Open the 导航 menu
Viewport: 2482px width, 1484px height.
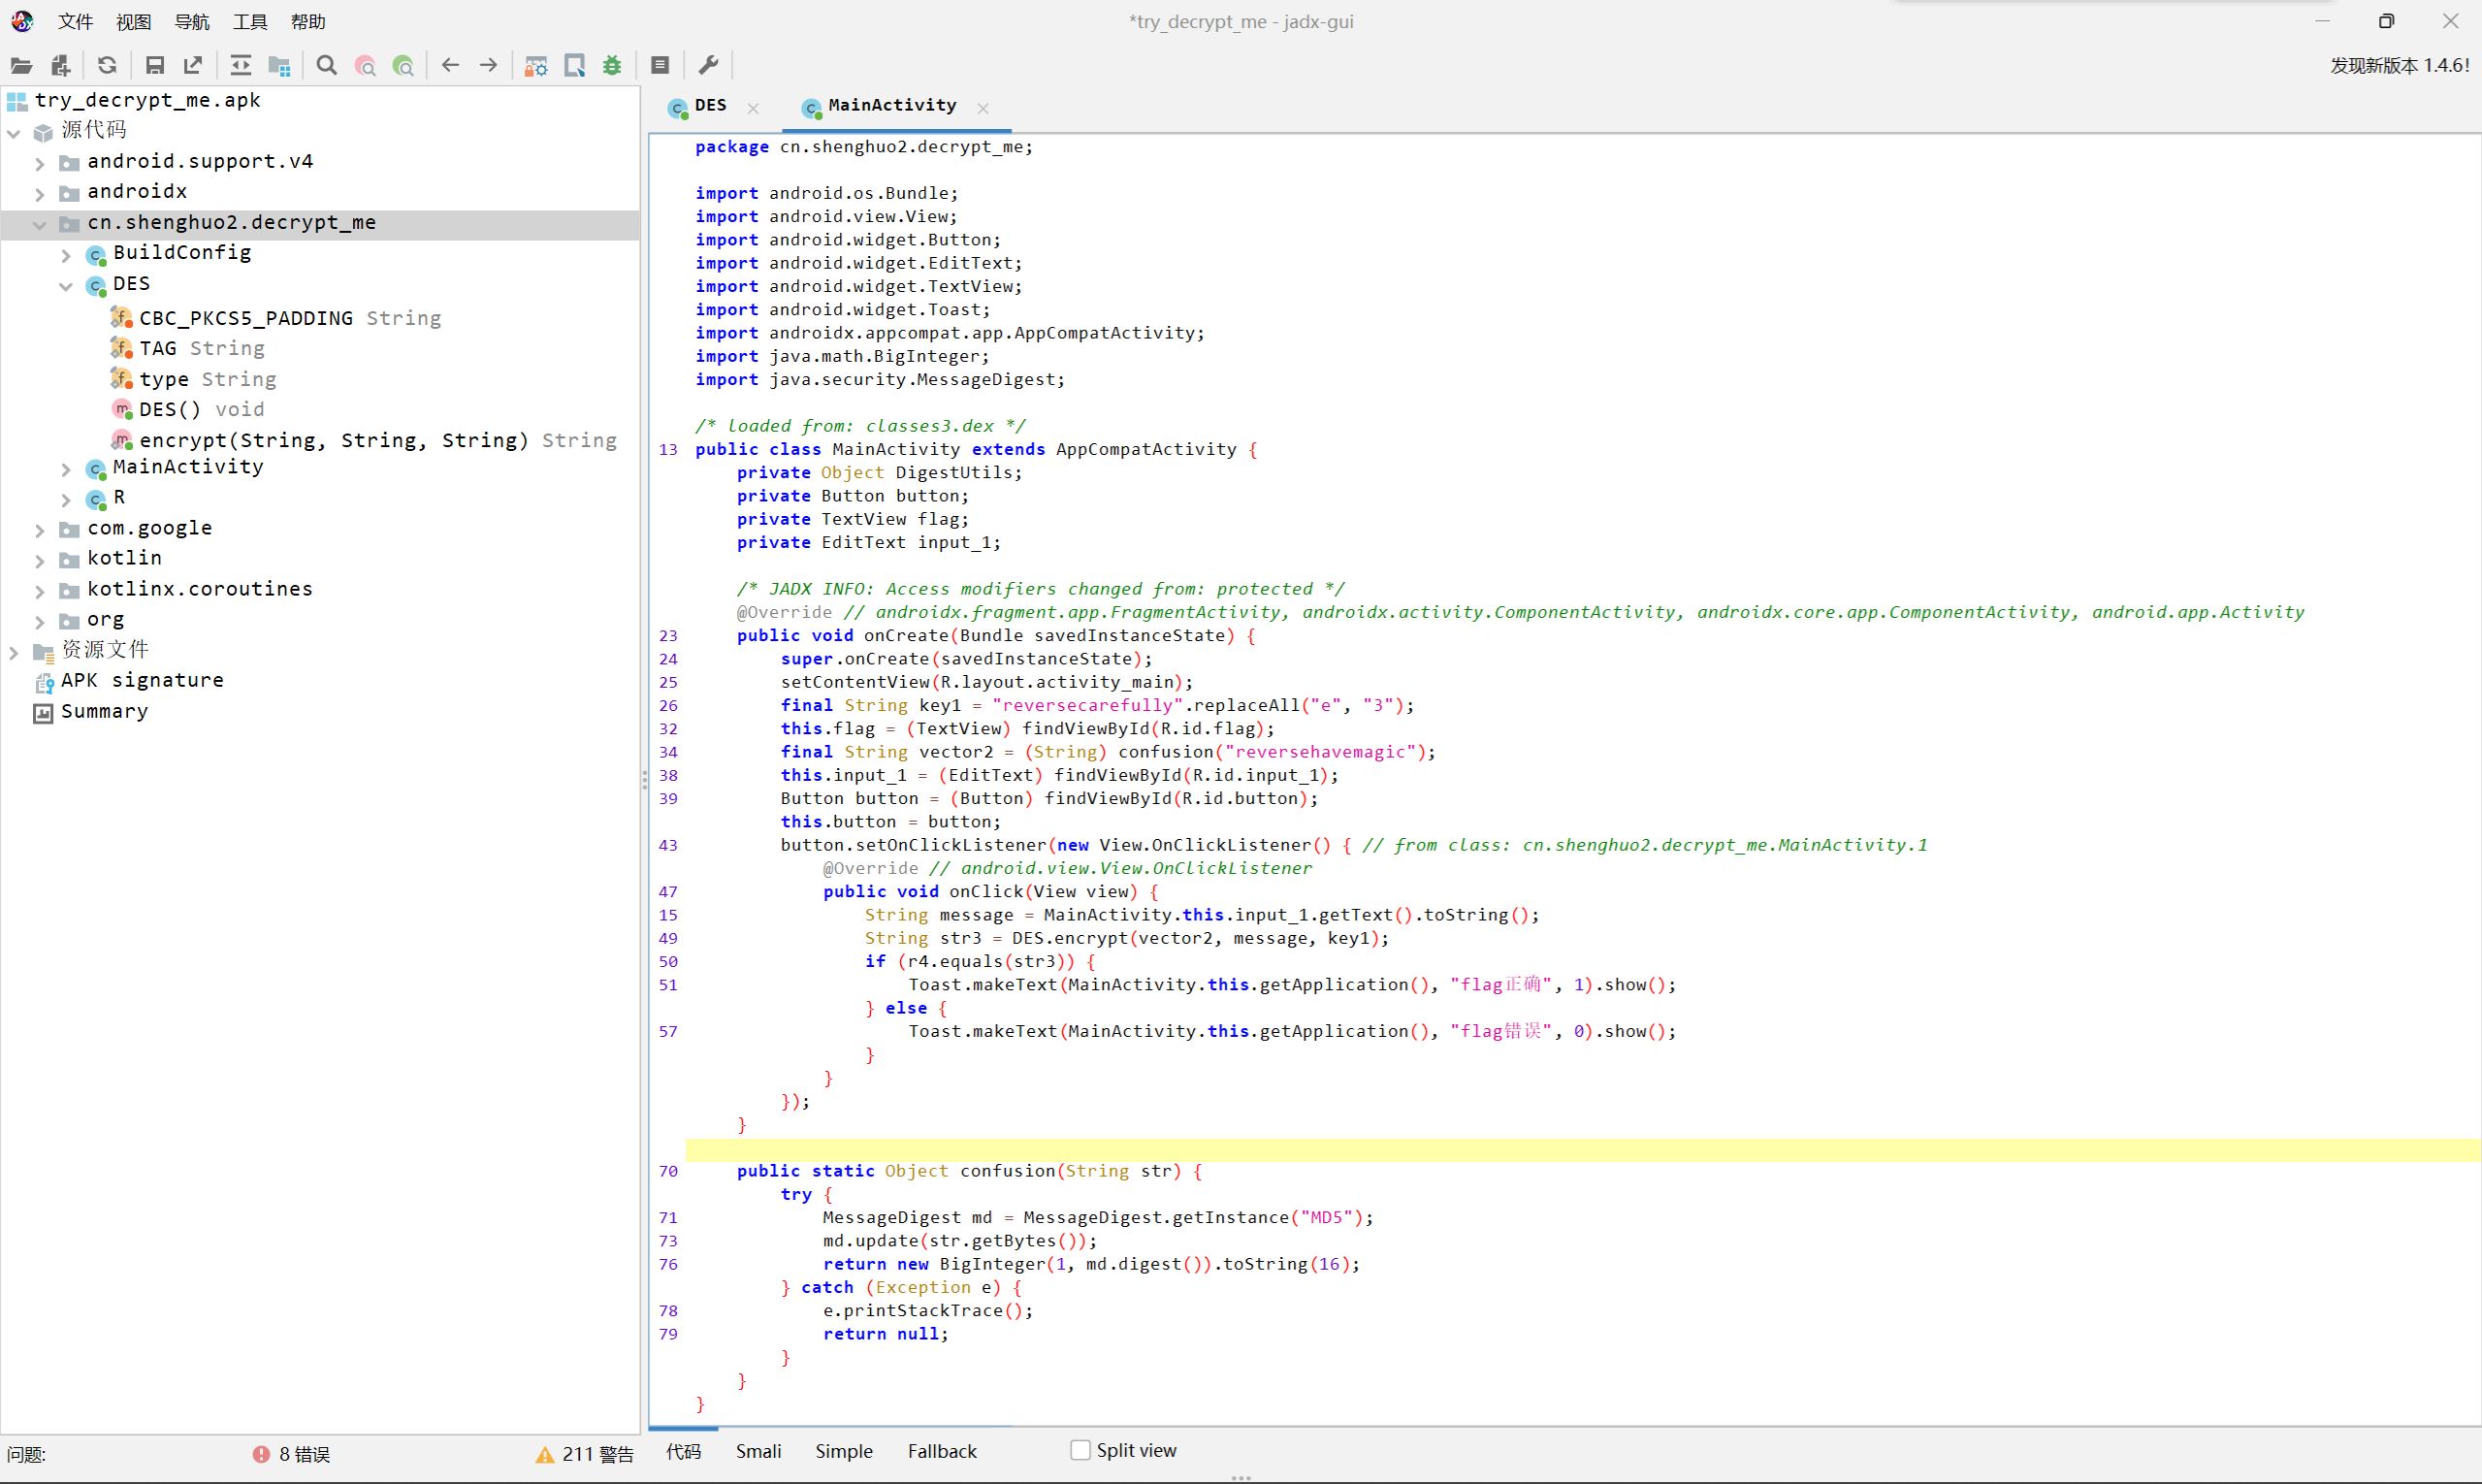tap(192, 21)
